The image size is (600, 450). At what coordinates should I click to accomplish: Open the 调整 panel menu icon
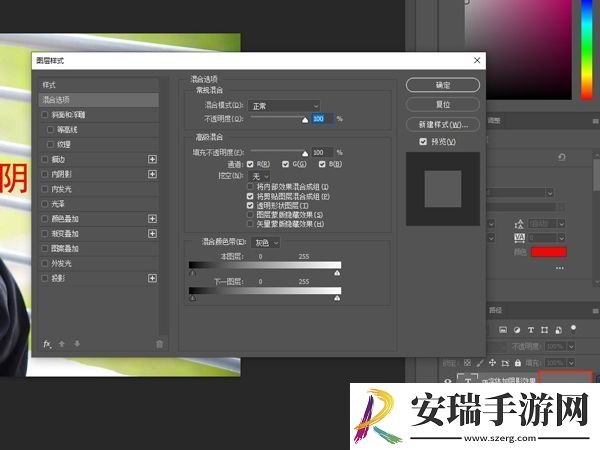(x=595, y=121)
